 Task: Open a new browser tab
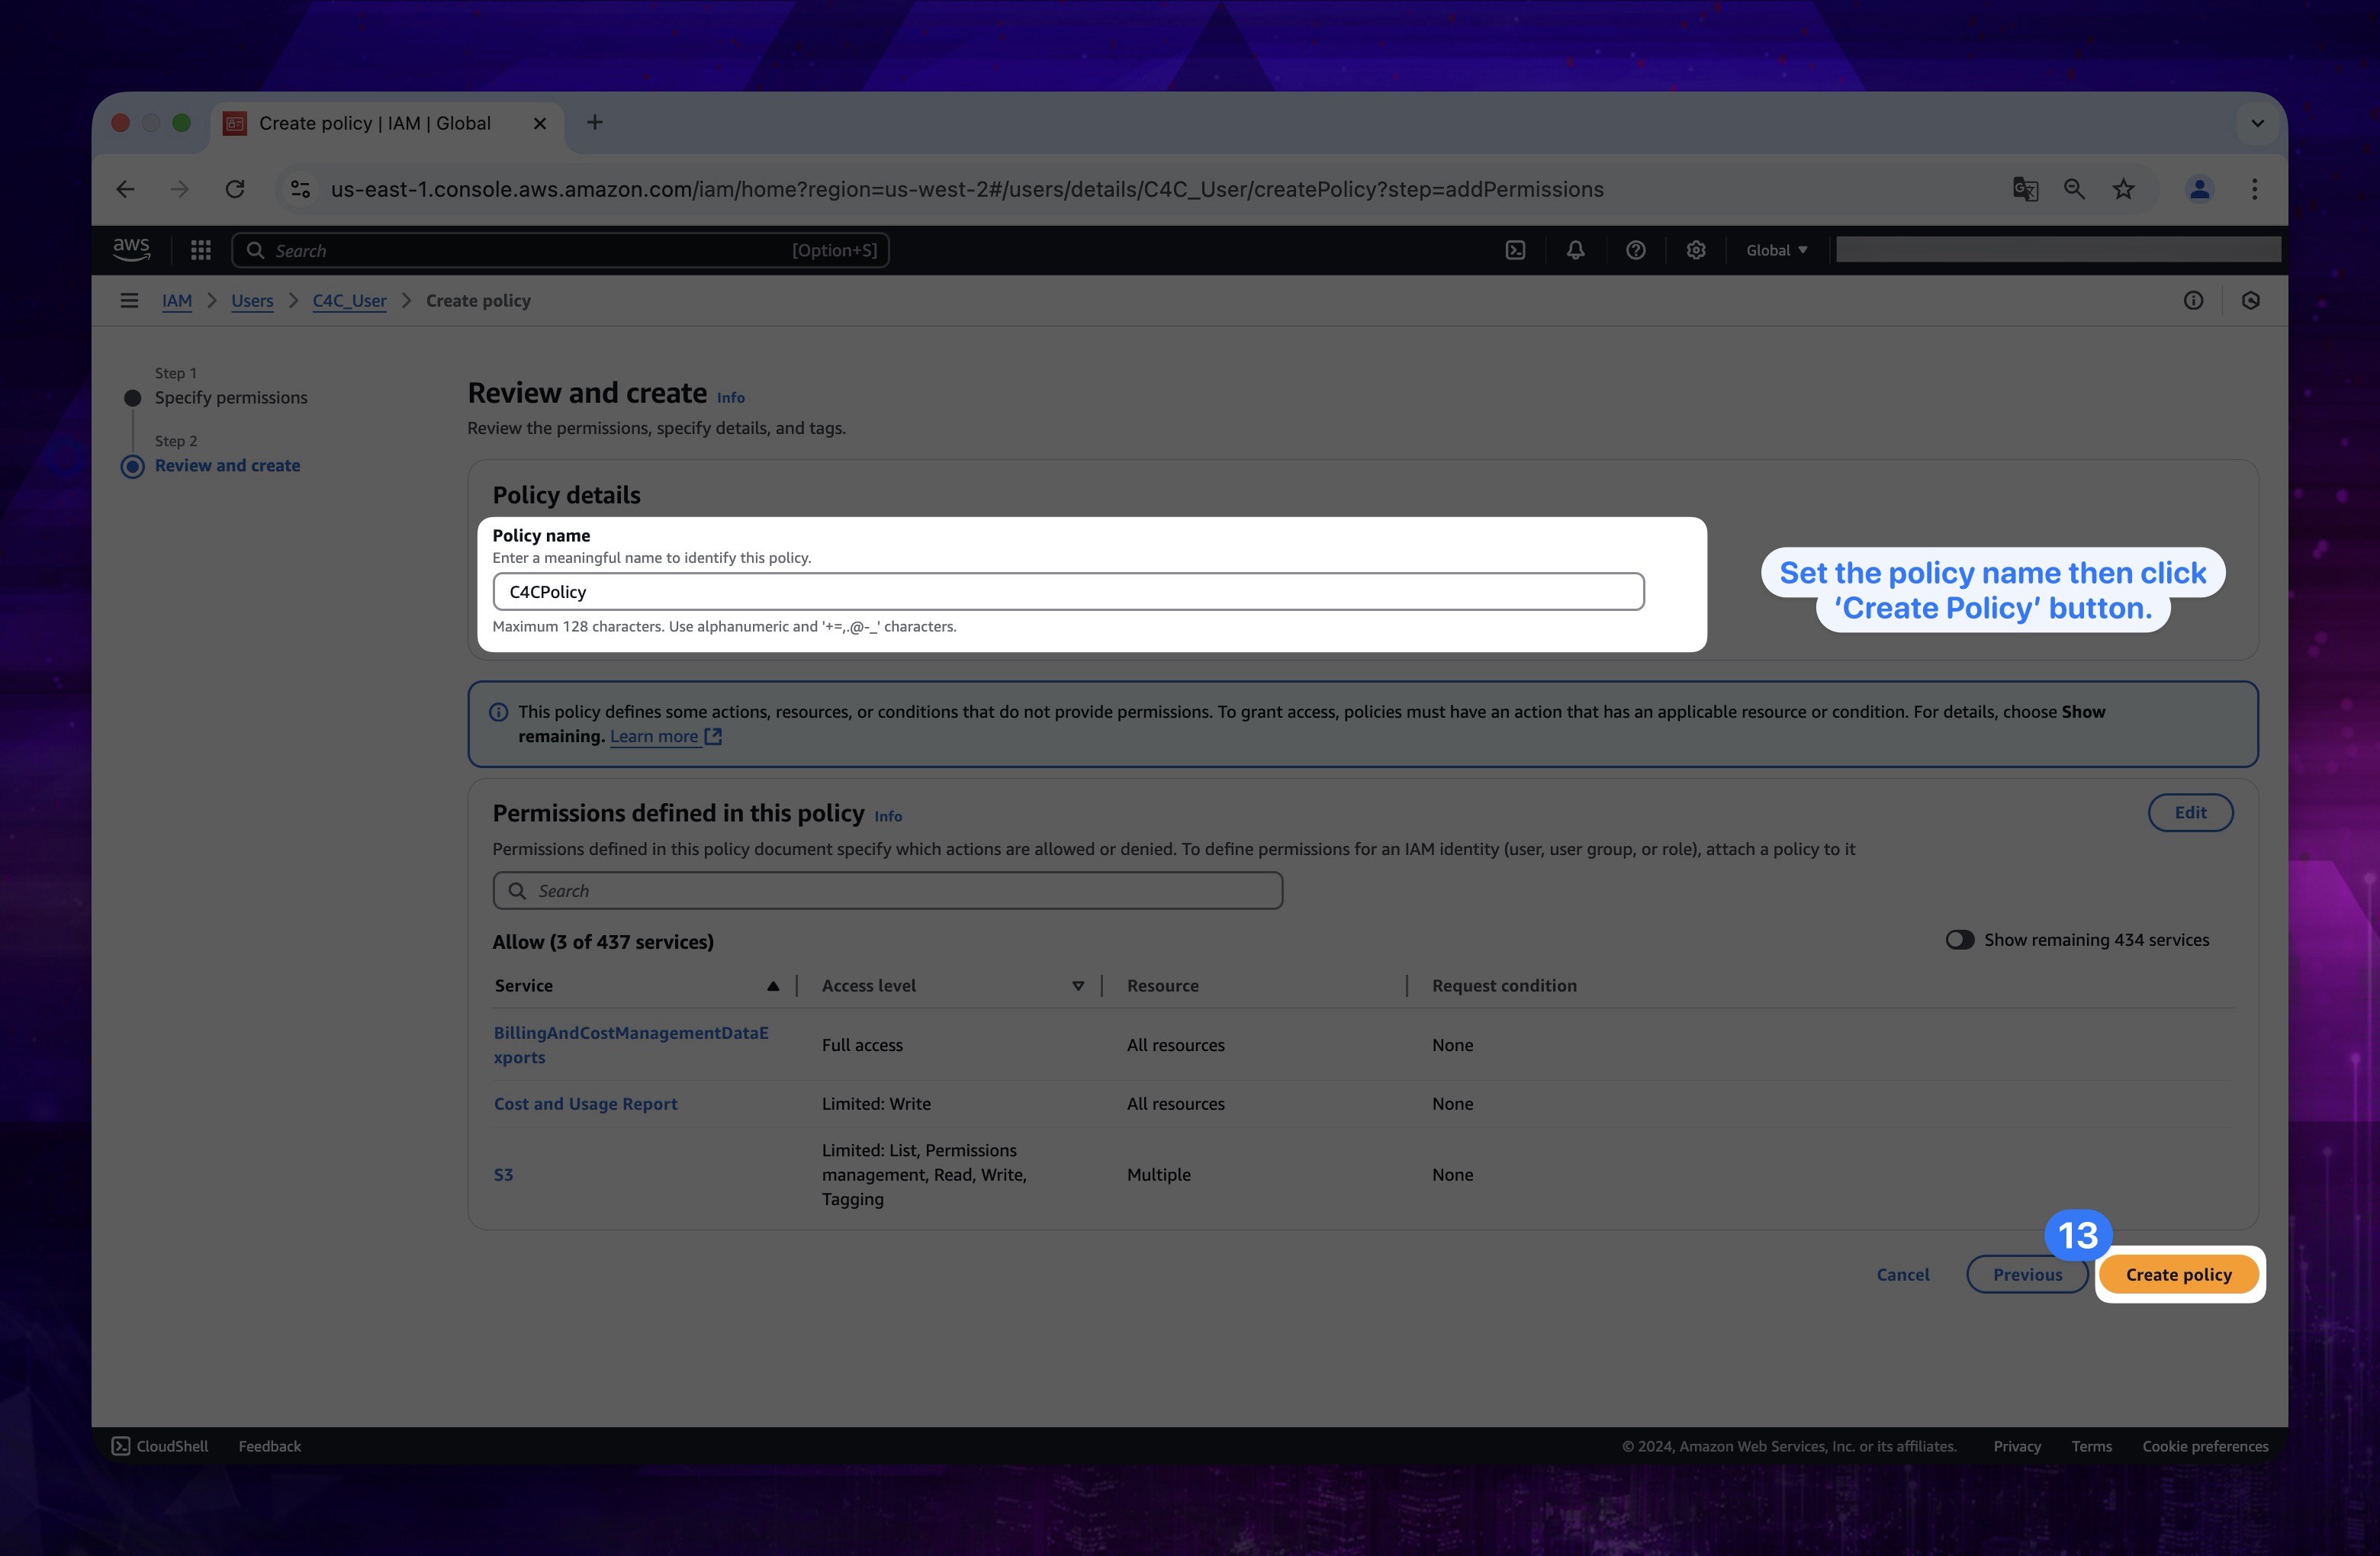tap(595, 122)
